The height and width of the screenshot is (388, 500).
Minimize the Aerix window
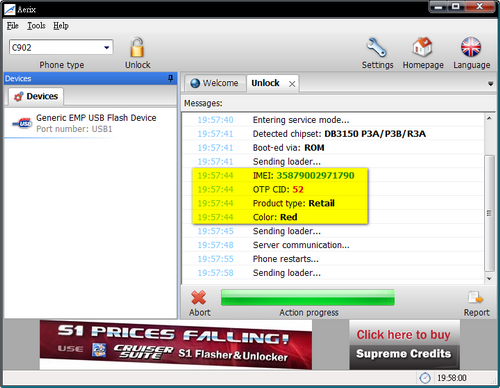(439, 7)
